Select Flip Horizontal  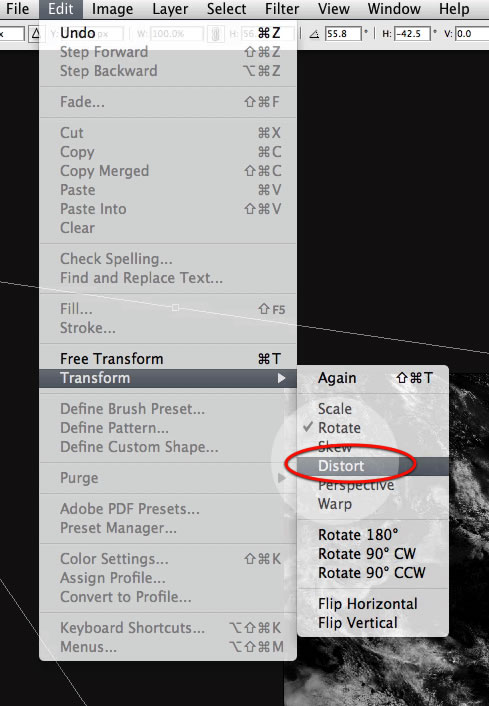(x=367, y=604)
